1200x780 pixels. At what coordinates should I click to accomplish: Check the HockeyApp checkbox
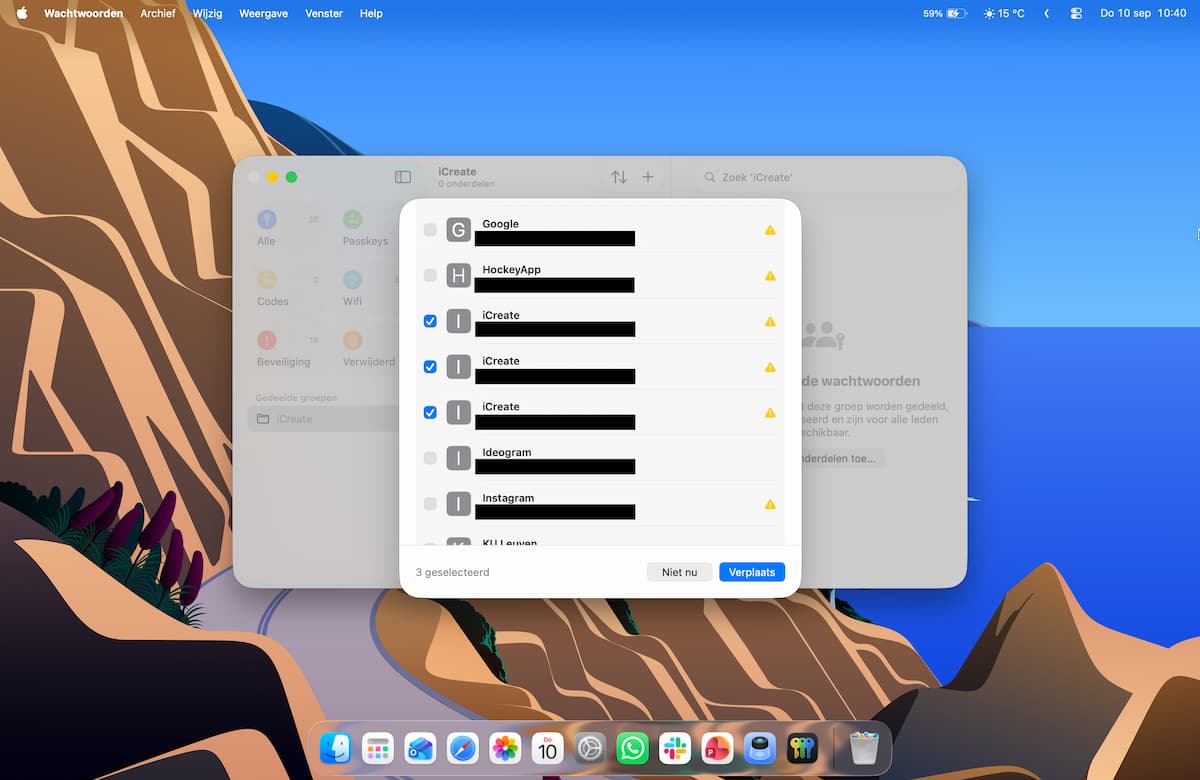[430, 276]
